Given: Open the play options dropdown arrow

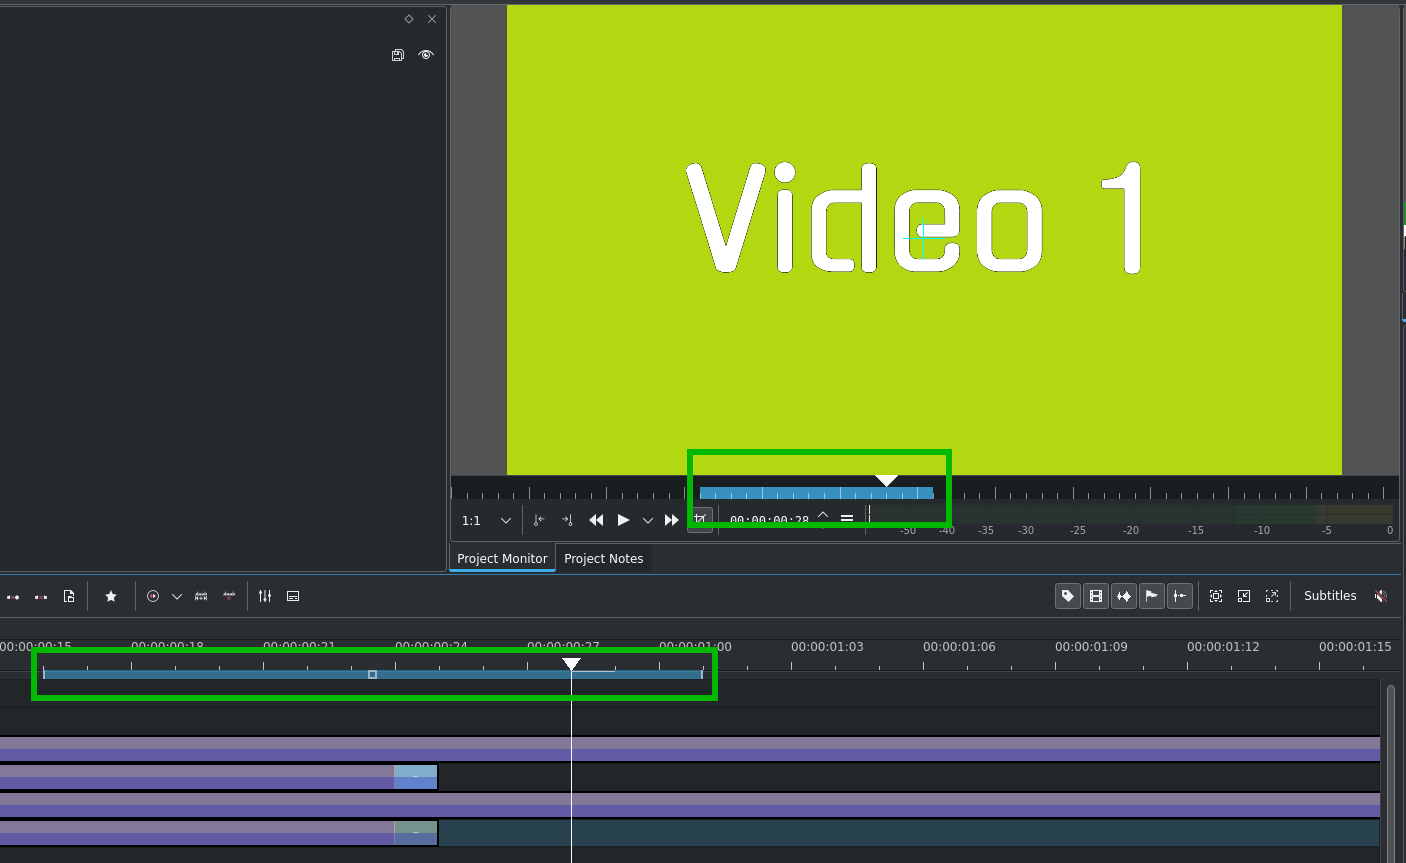Looking at the screenshot, I should tap(648, 521).
